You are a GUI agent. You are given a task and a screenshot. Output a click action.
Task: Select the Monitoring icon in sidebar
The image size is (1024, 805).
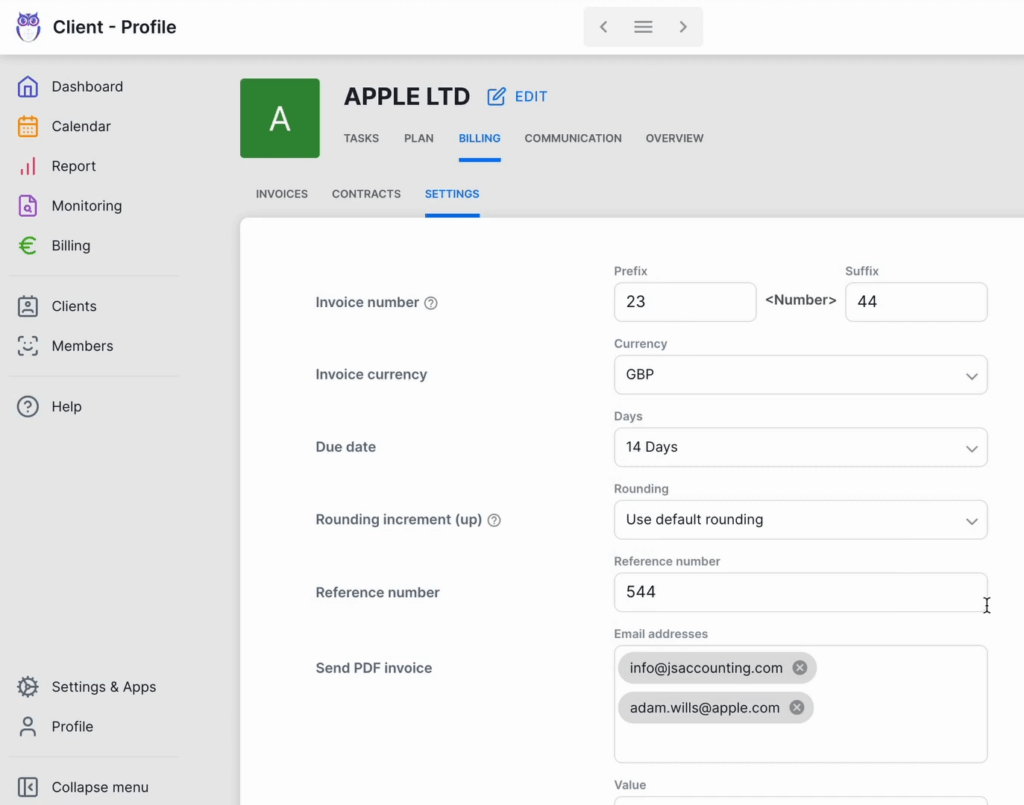(x=28, y=206)
